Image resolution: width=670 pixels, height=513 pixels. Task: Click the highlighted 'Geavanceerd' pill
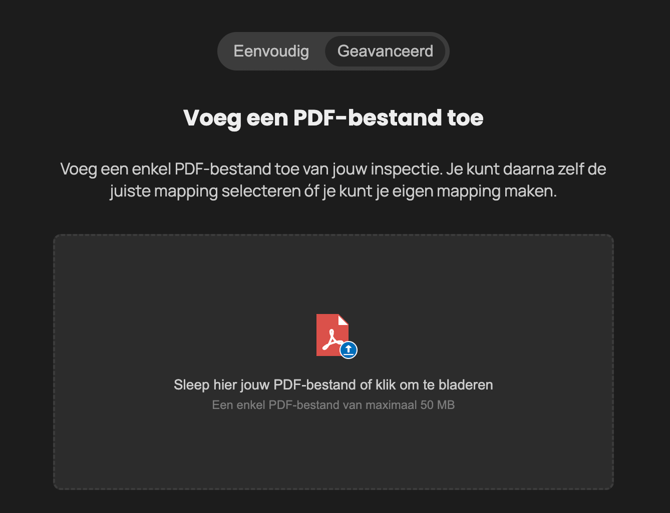tap(385, 51)
